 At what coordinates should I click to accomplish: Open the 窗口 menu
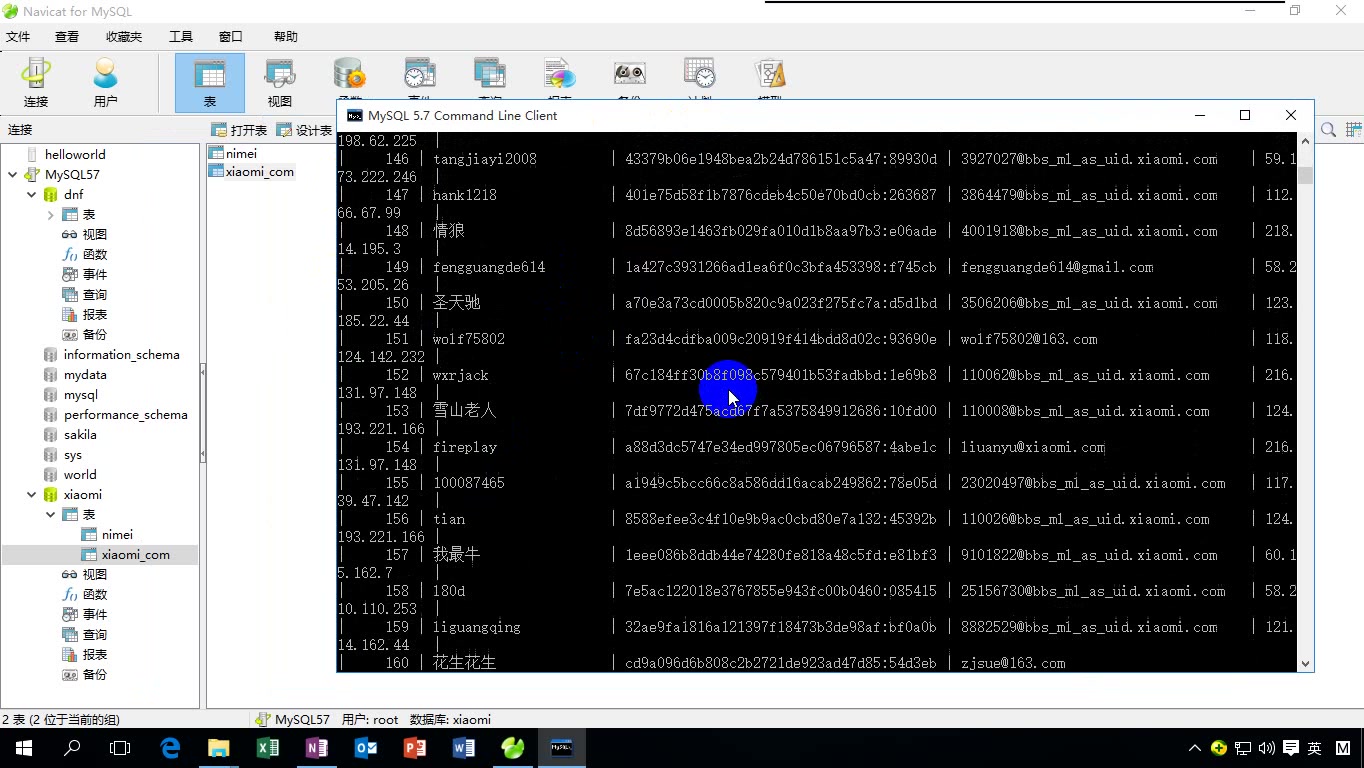point(231,37)
